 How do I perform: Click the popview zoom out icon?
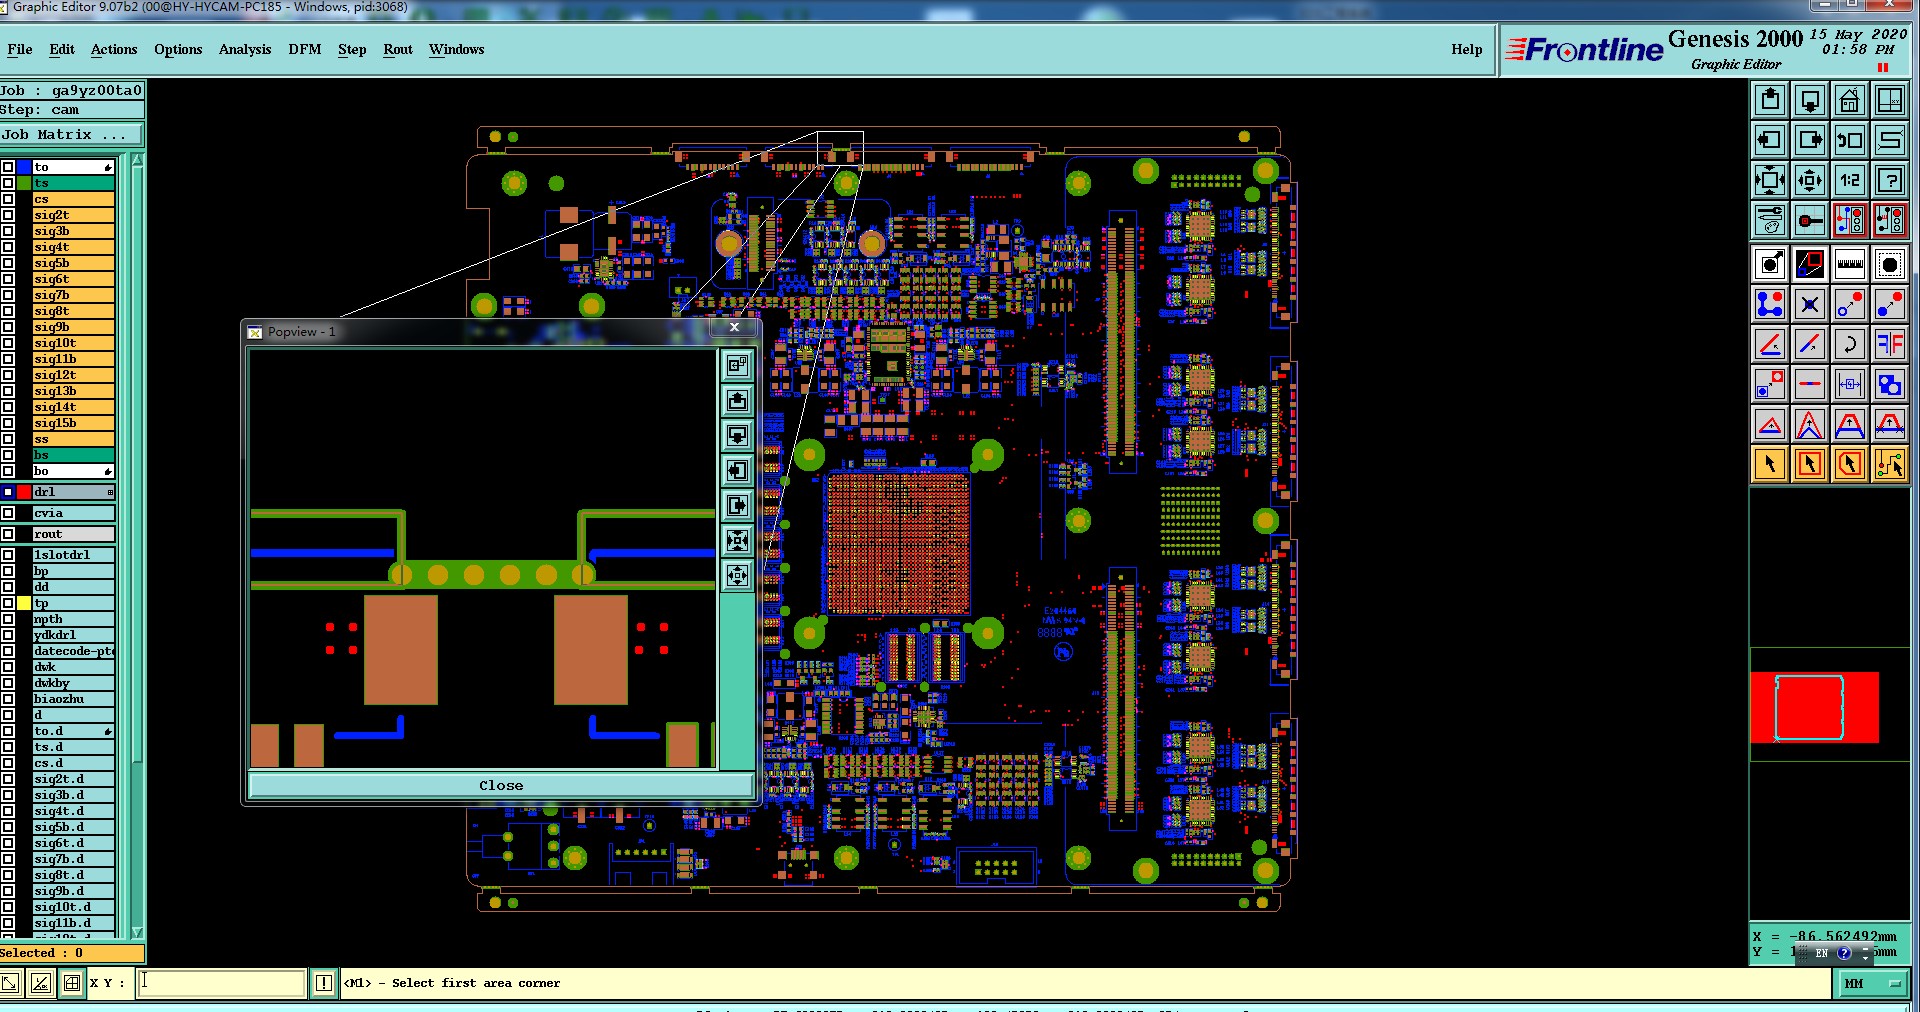[x=738, y=576]
